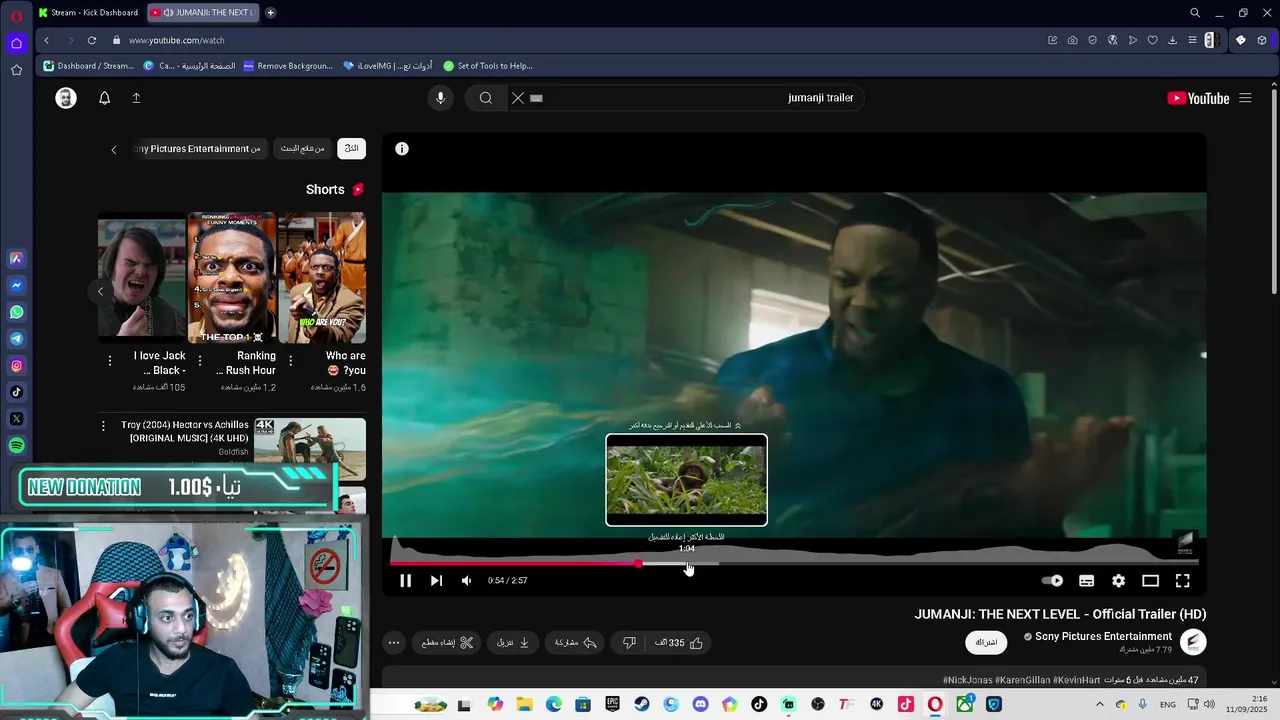The width and height of the screenshot is (1280, 720).
Task: Share the video
Action: click(x=576, y=643)
